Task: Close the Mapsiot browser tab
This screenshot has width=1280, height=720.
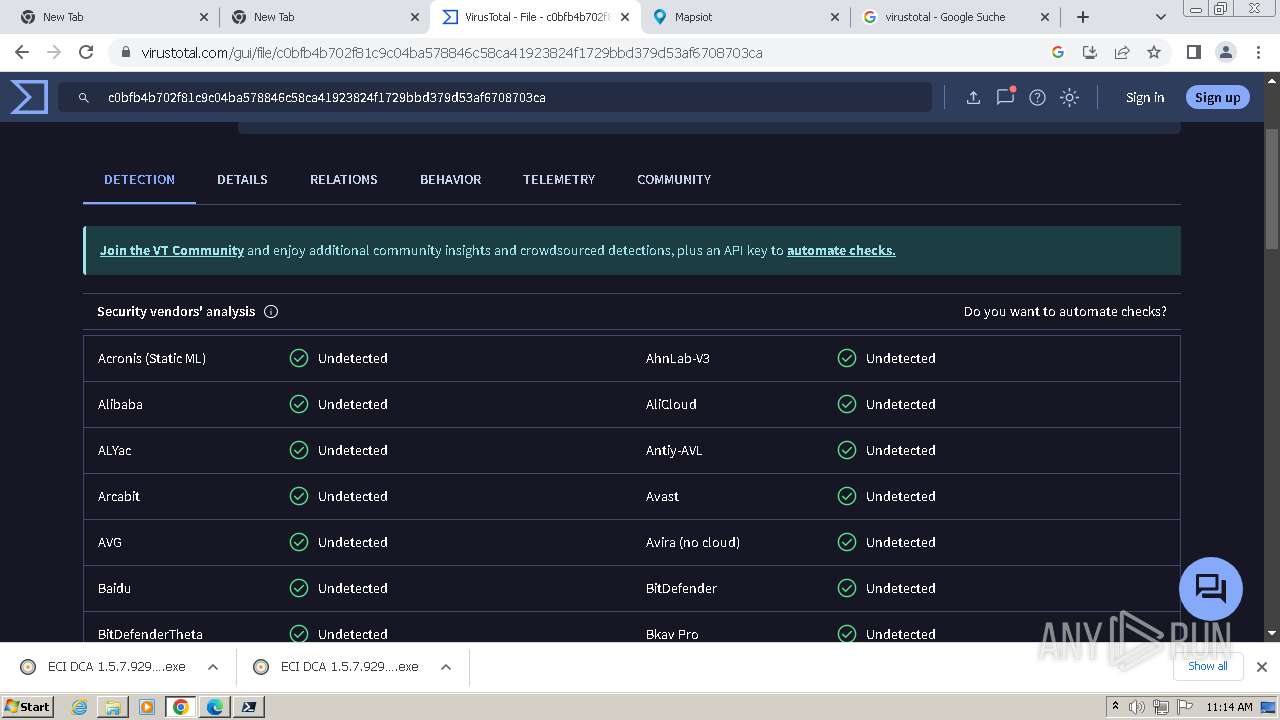Action: tap(835, 17)
